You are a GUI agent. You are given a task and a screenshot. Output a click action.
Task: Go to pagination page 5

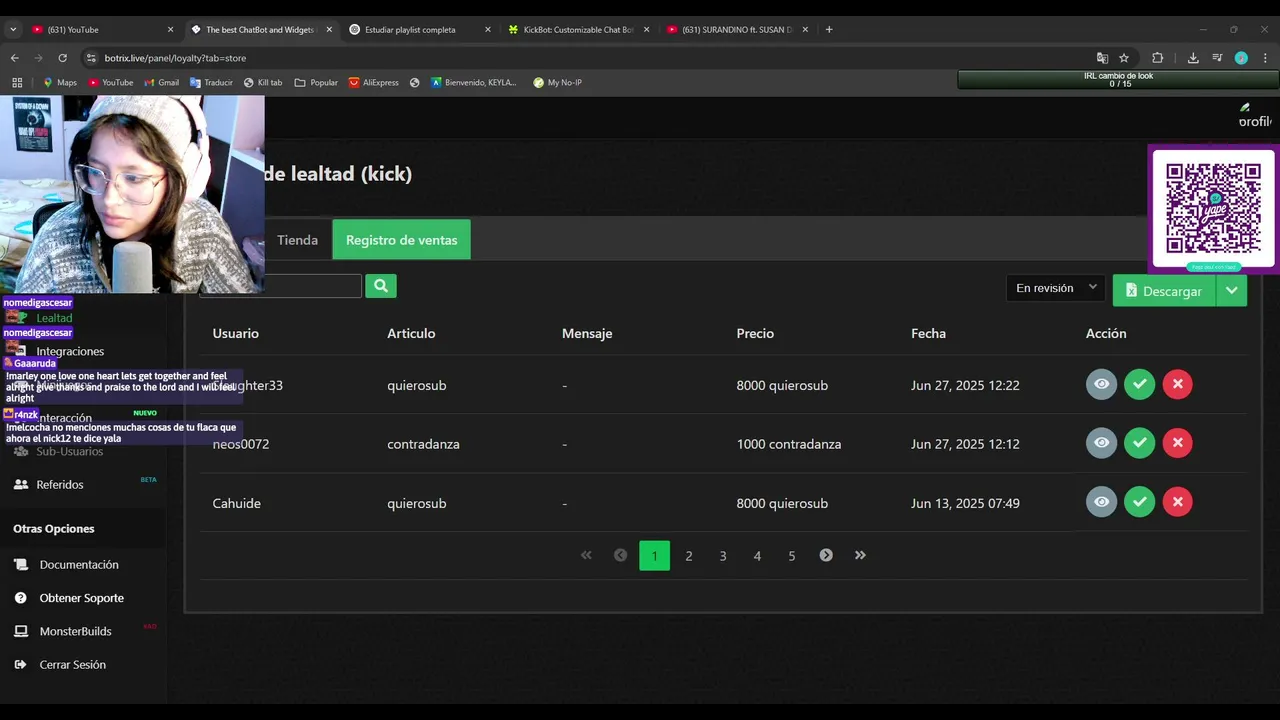coord(792,556)
